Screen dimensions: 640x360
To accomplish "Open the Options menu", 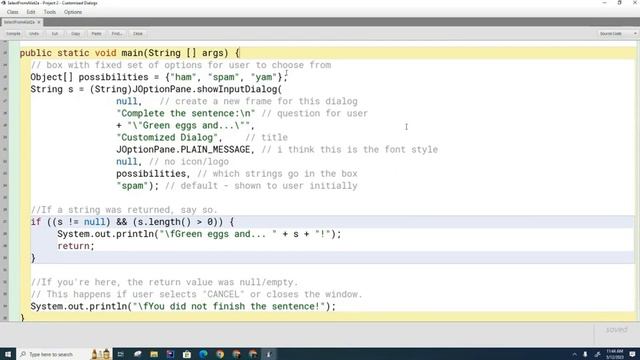I will (73, 12).
